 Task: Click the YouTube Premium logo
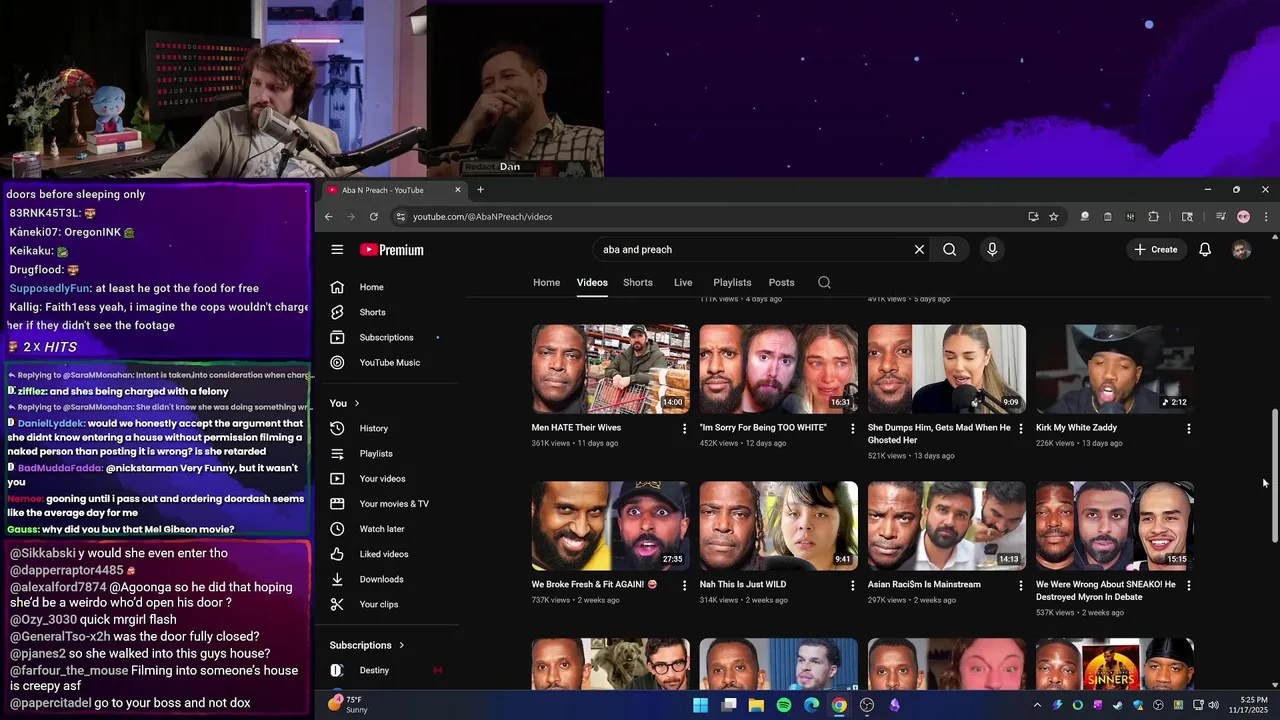392,250
